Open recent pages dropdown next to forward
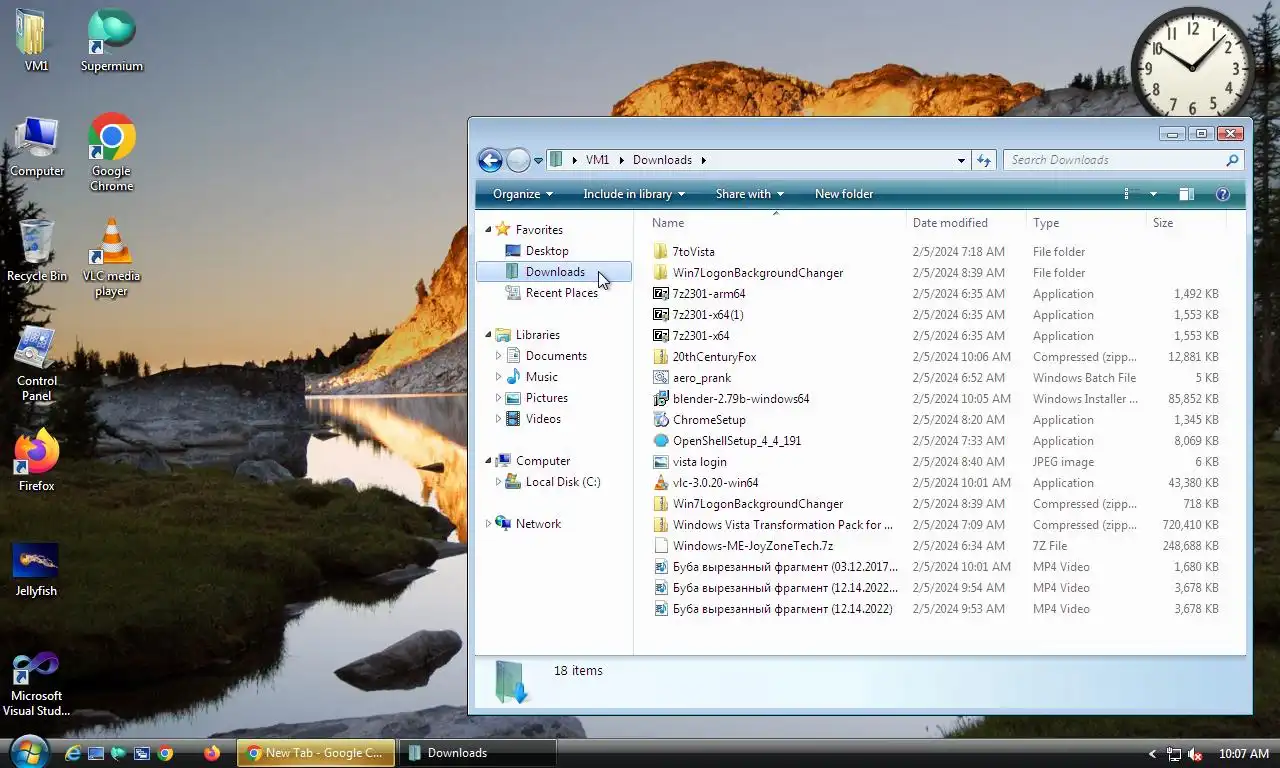This screenshot has height=768, width=1280. [x=538, y=161]
